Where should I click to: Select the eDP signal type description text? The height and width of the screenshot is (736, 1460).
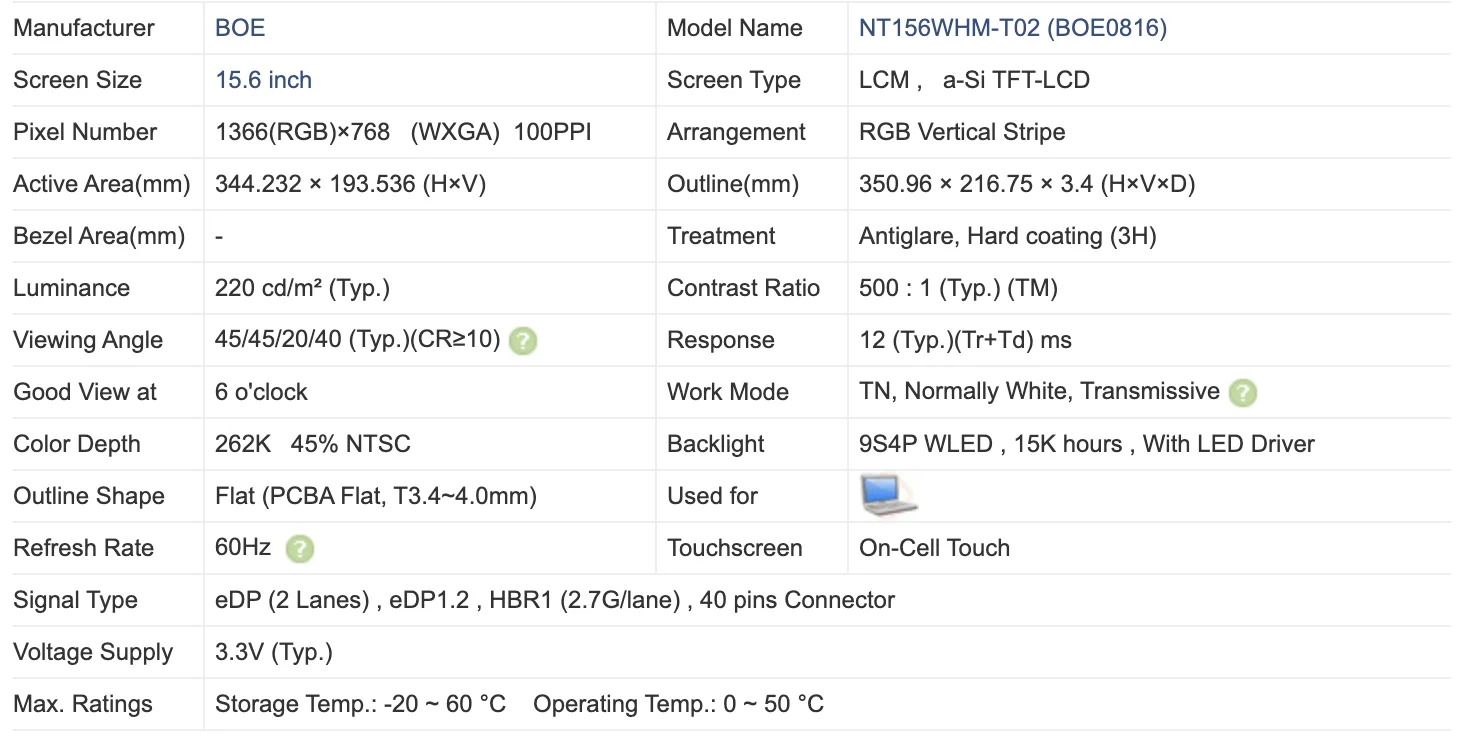(555, 600)
